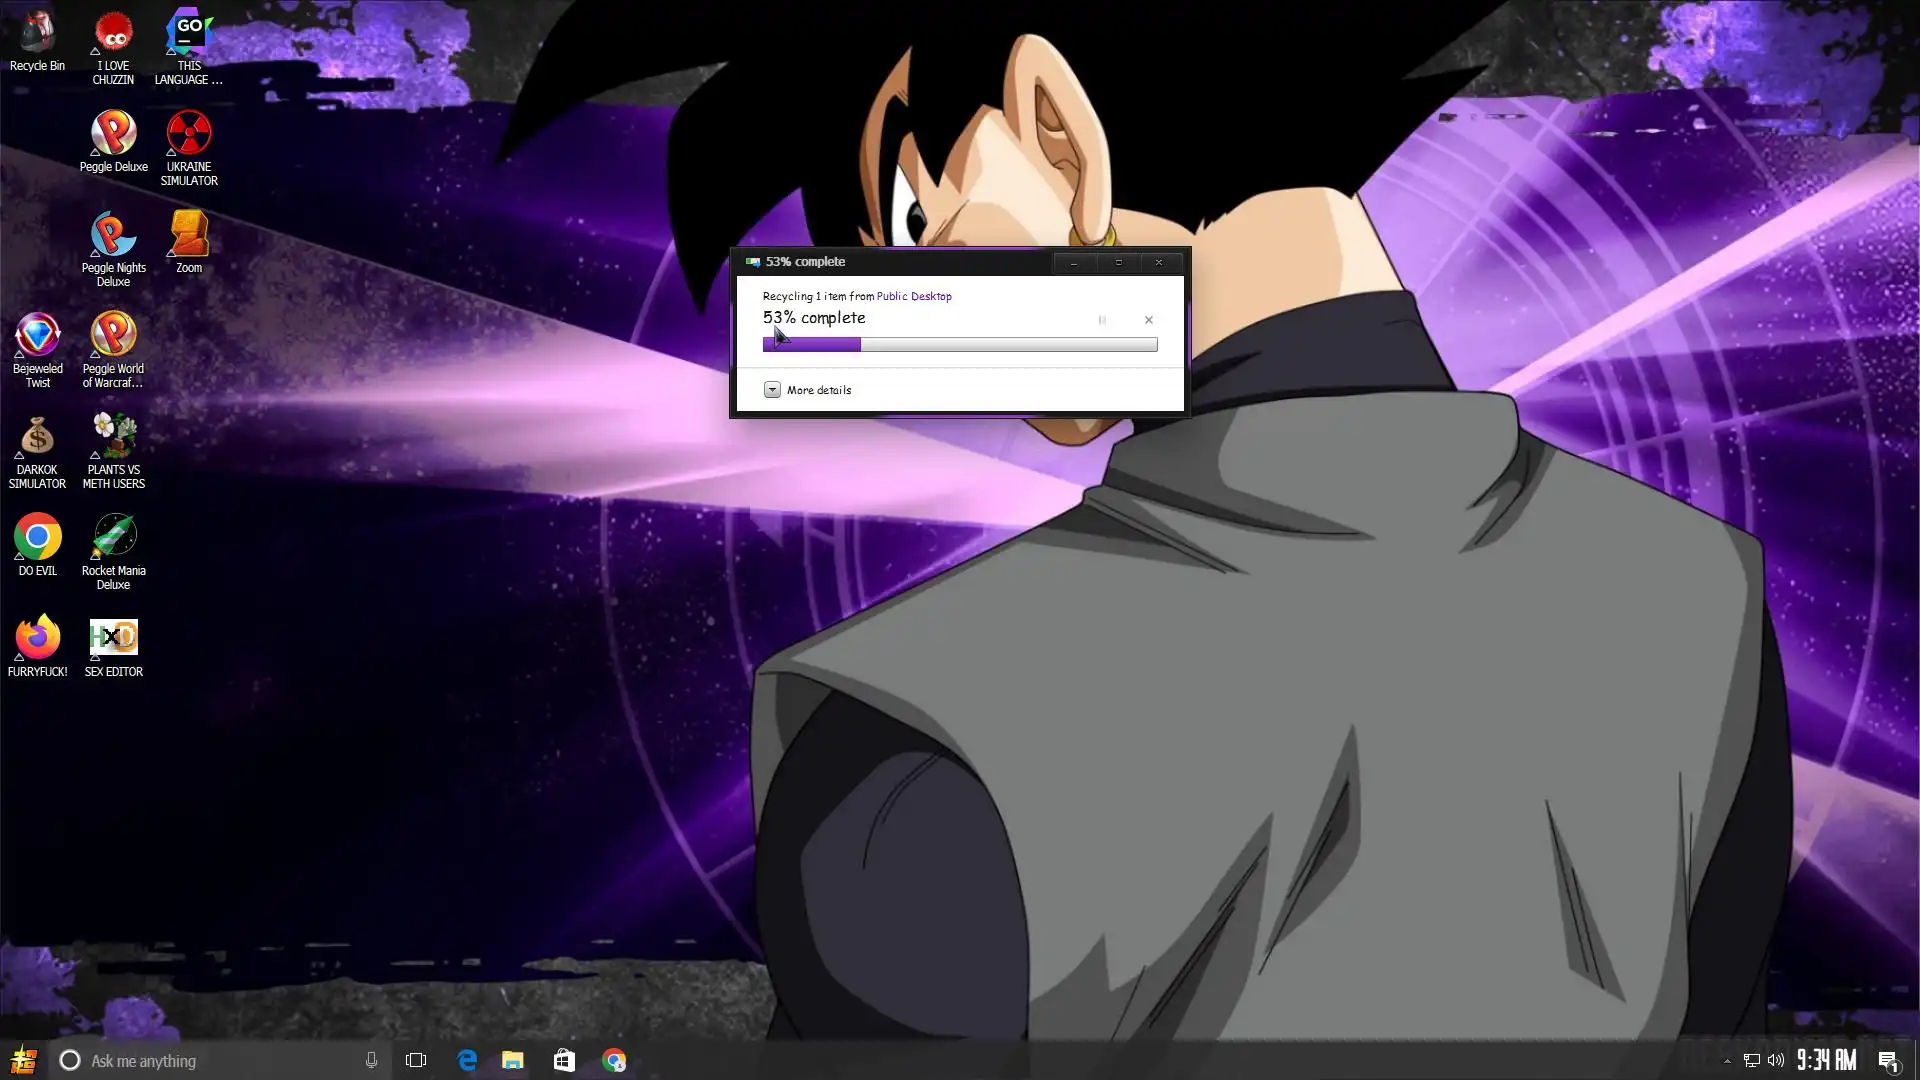Screen dimensions: 1920x1080
Task: Click the recycling progress bar
Action: pyautogui.click(x=959, y=344)
